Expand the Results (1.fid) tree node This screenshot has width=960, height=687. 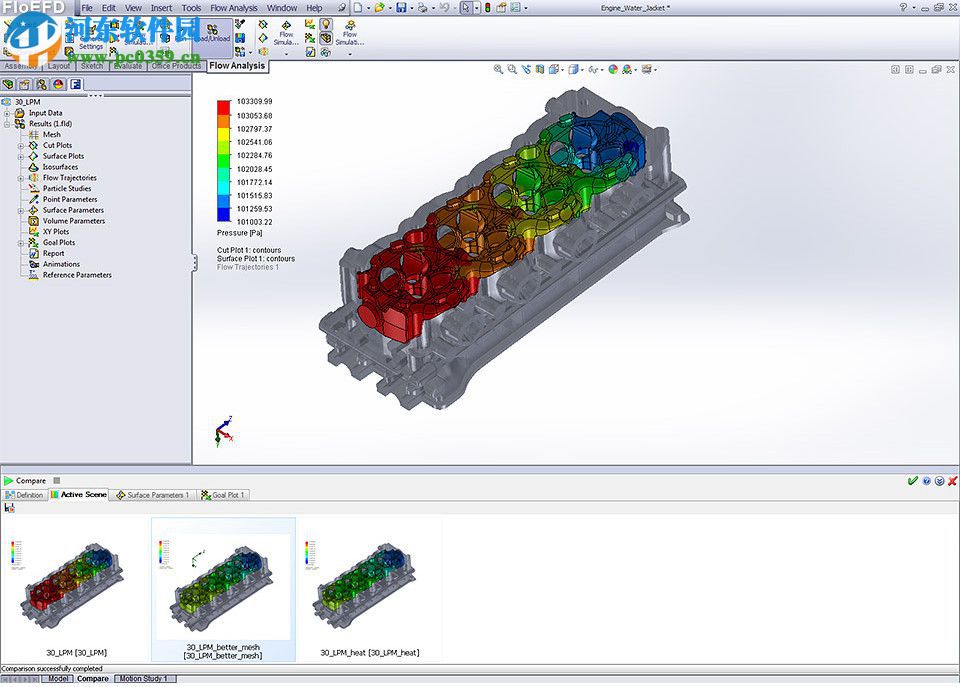click(7, 122)
